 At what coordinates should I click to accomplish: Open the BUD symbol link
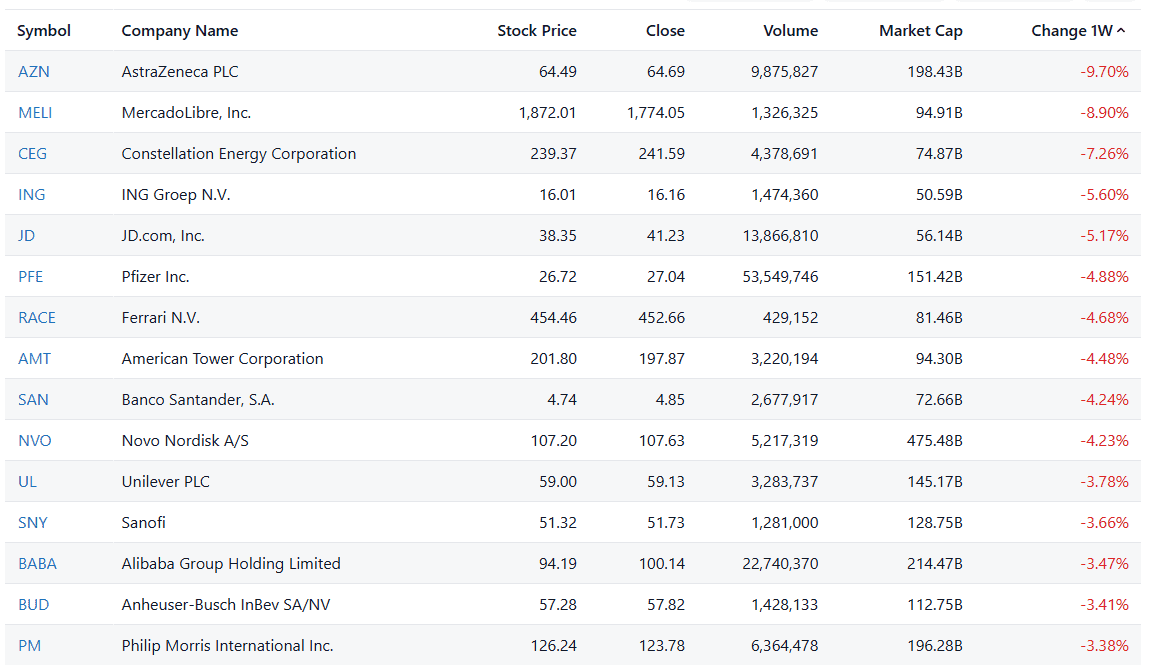coord(33,605)
